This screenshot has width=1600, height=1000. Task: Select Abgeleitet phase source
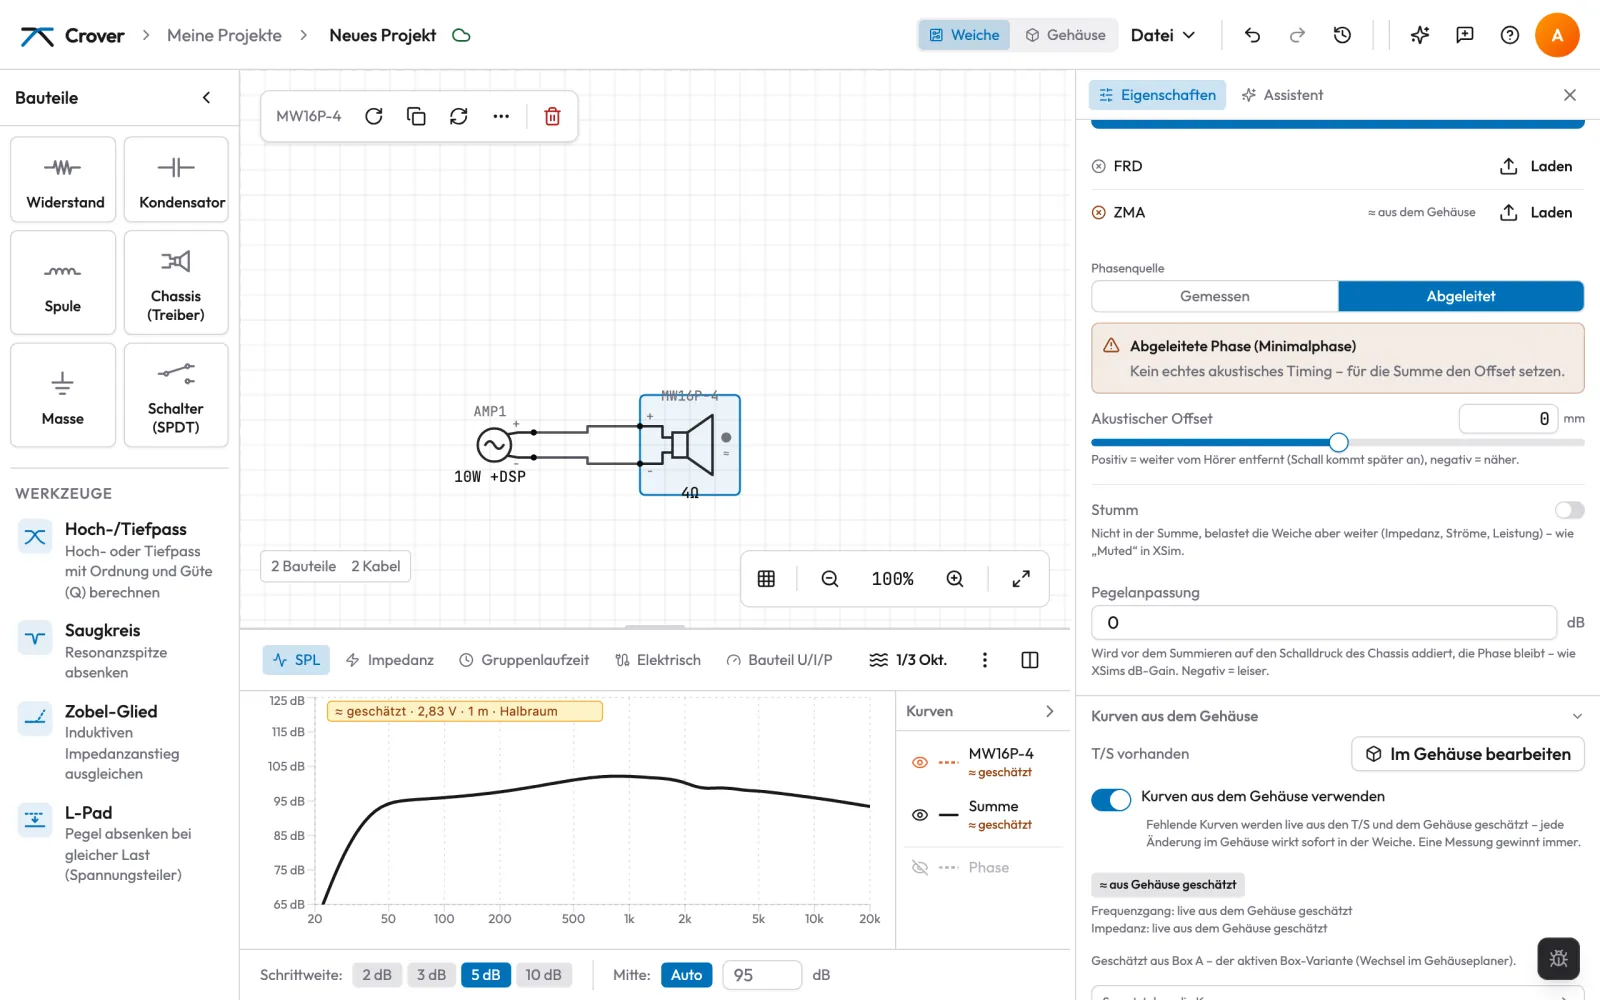[1461, 296]
